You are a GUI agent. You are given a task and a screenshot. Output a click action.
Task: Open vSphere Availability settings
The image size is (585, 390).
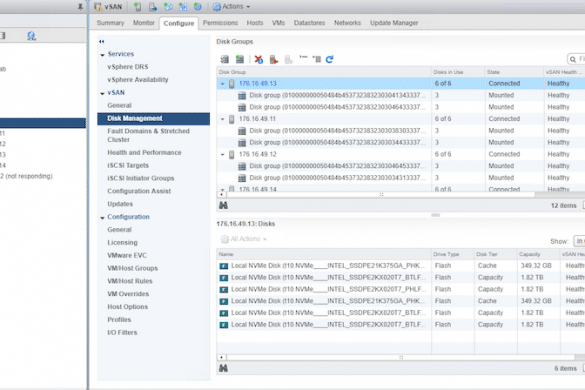coord(138,79)
